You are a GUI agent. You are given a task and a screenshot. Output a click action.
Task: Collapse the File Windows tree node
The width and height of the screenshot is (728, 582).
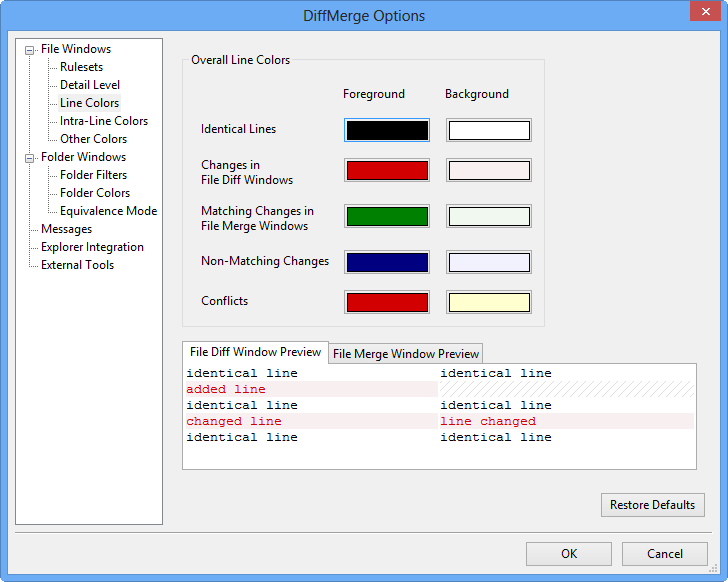click(x=30, y=49)
